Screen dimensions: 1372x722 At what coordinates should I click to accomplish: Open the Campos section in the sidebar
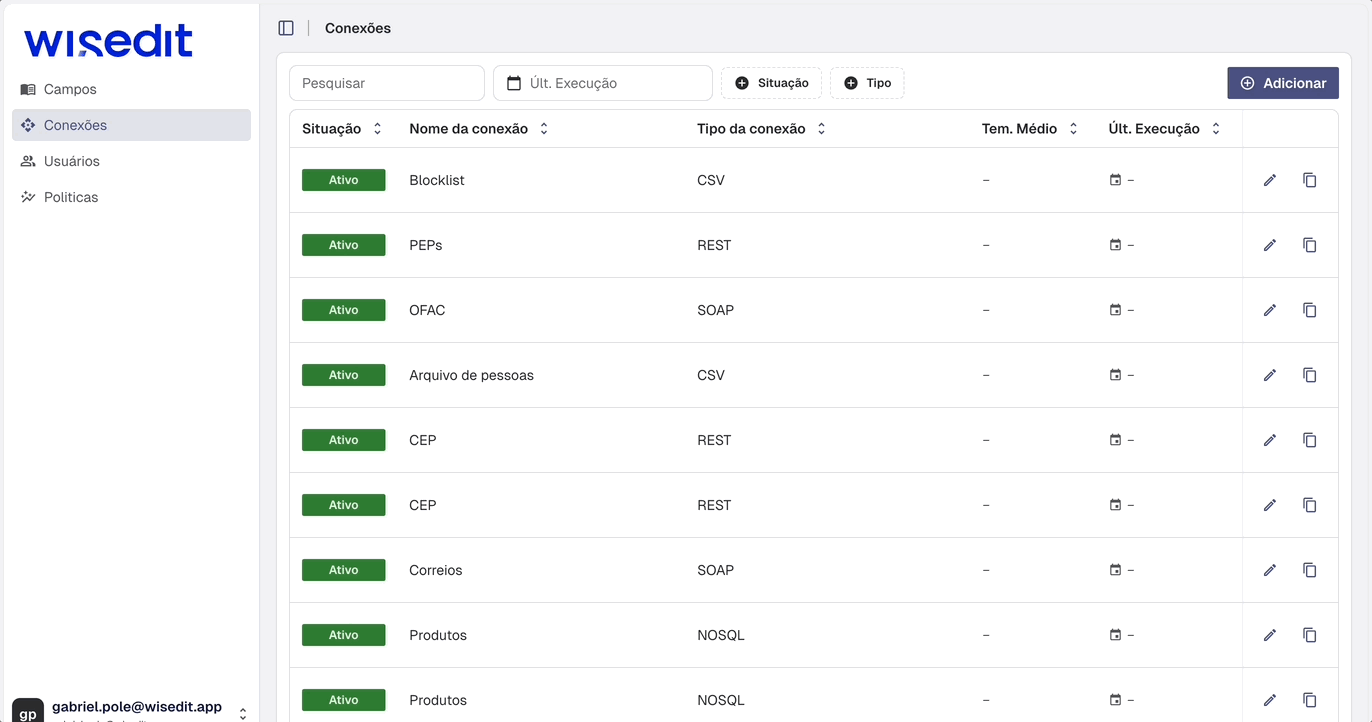coord(69,89)
